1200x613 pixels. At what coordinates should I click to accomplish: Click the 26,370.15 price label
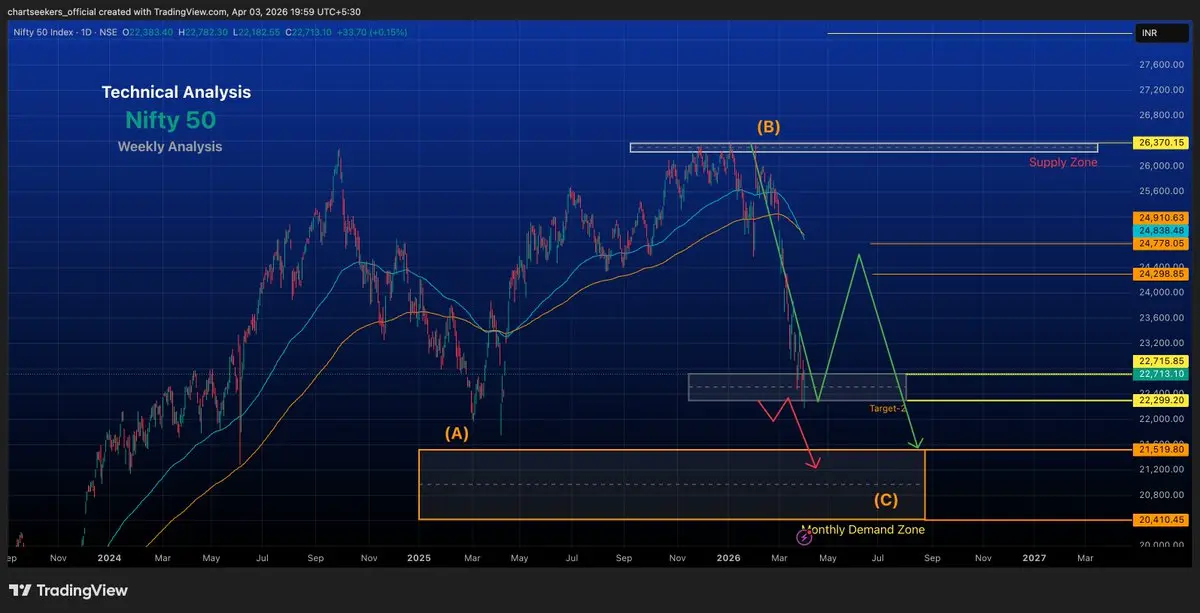pos(1160,143)
